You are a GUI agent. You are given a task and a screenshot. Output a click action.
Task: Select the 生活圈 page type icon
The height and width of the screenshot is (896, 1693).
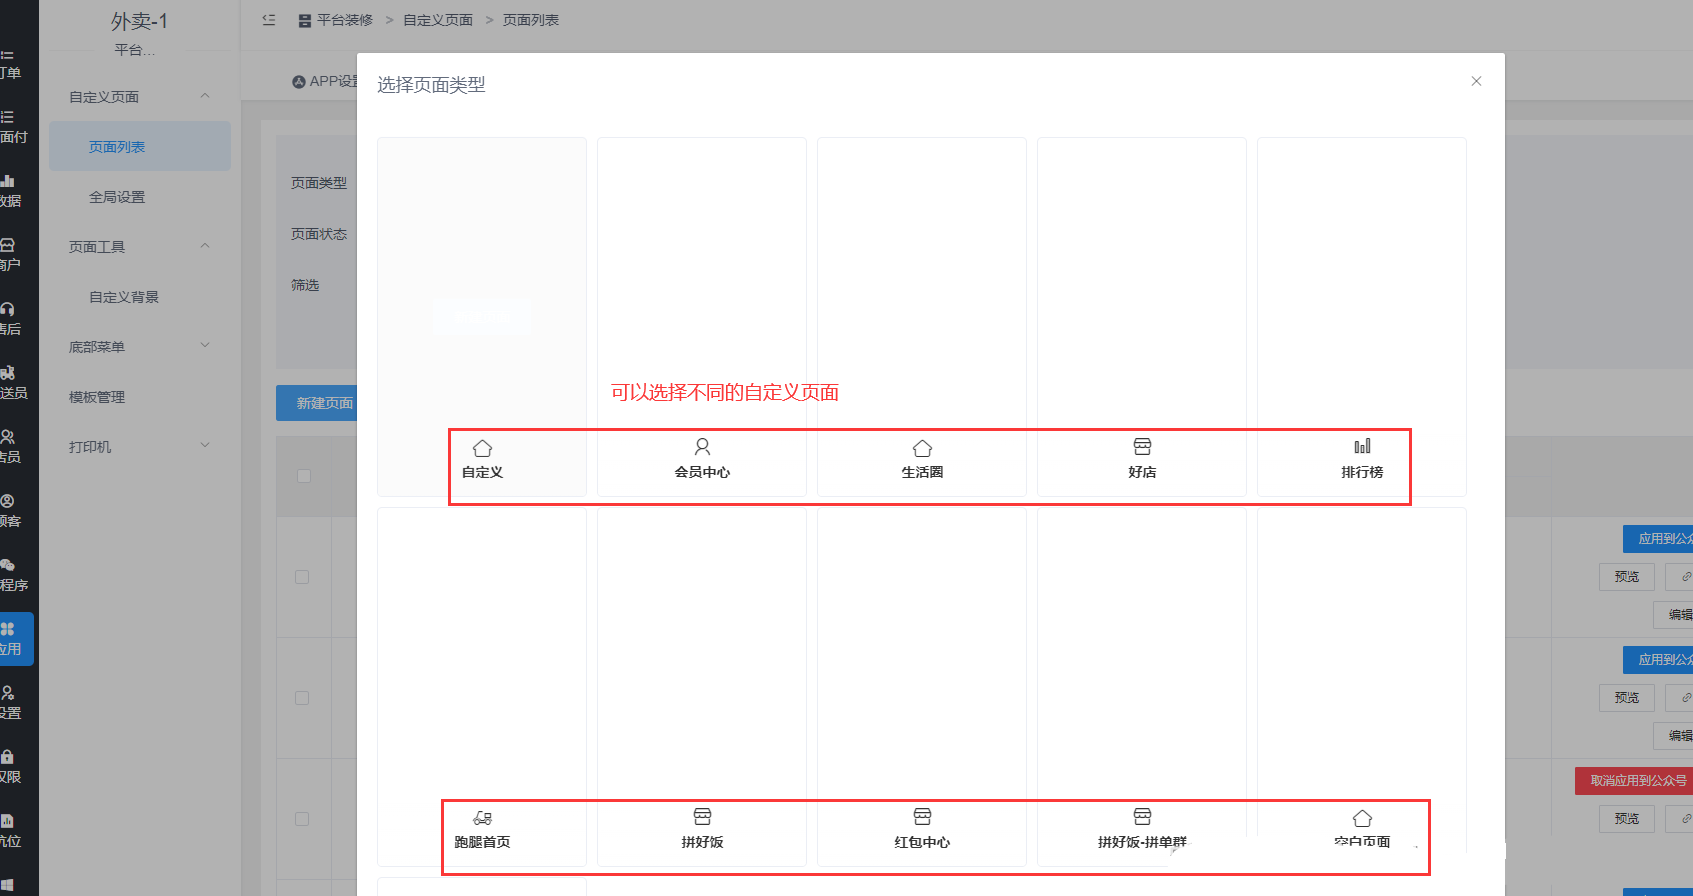point(922,448)
